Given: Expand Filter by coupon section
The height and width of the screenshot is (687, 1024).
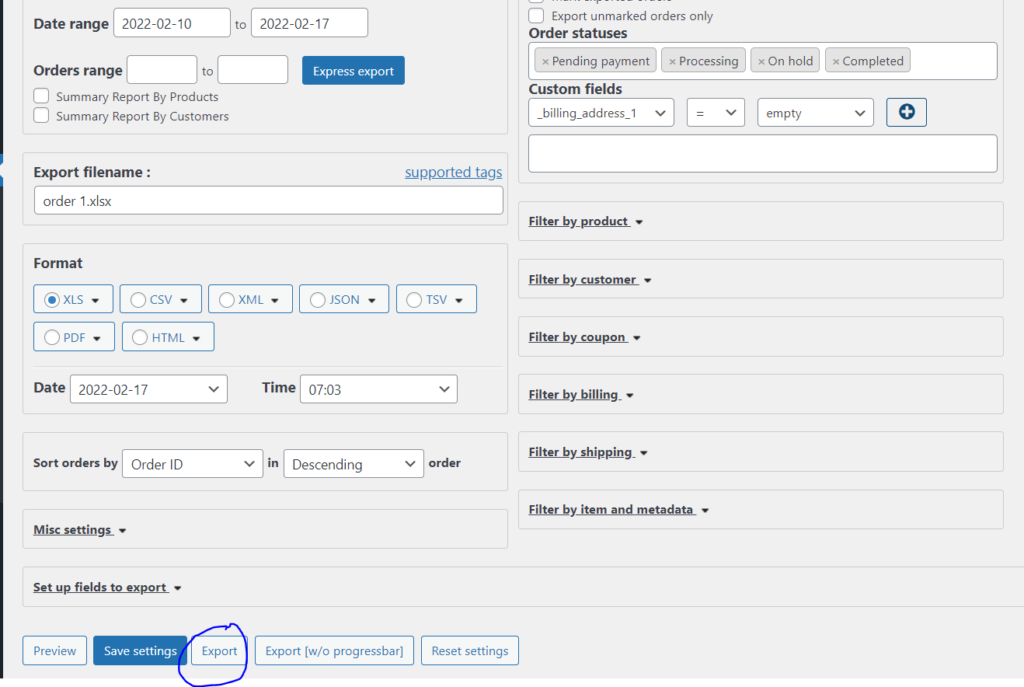Looking at the screenshot, I should click(584, 337).
